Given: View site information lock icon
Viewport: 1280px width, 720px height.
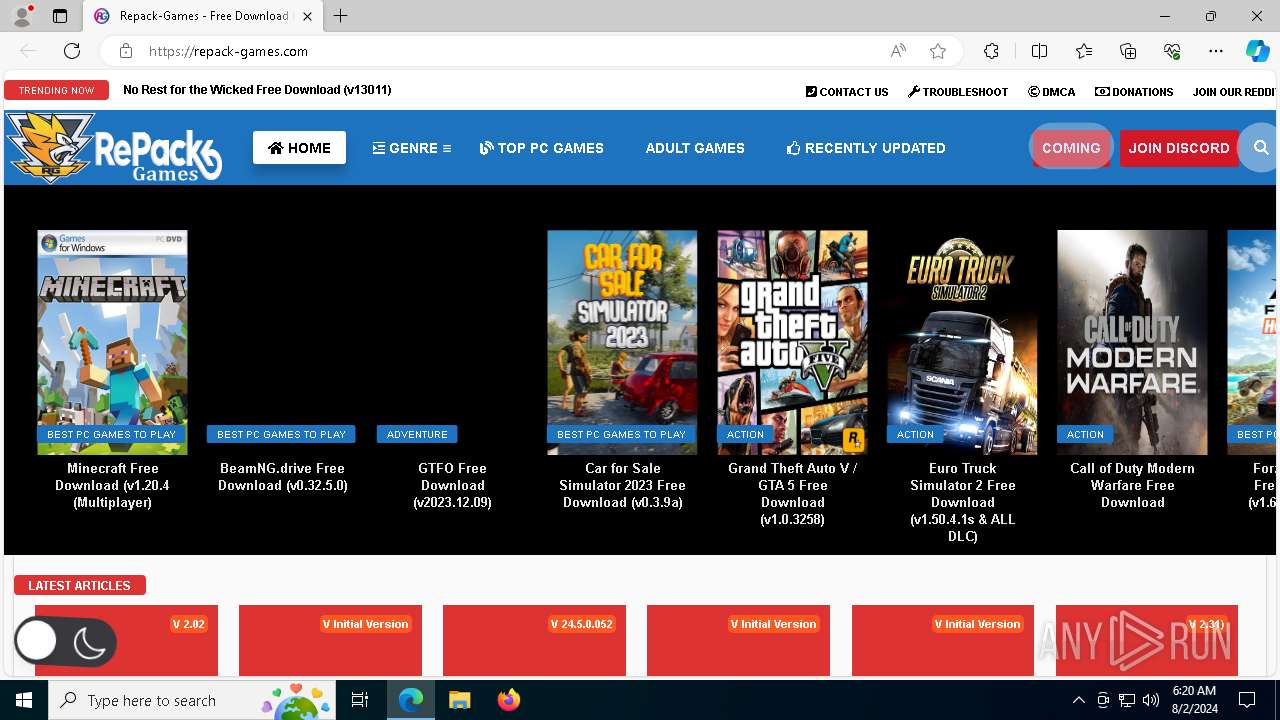Looking at the screenshot, I should pos(126,51).
